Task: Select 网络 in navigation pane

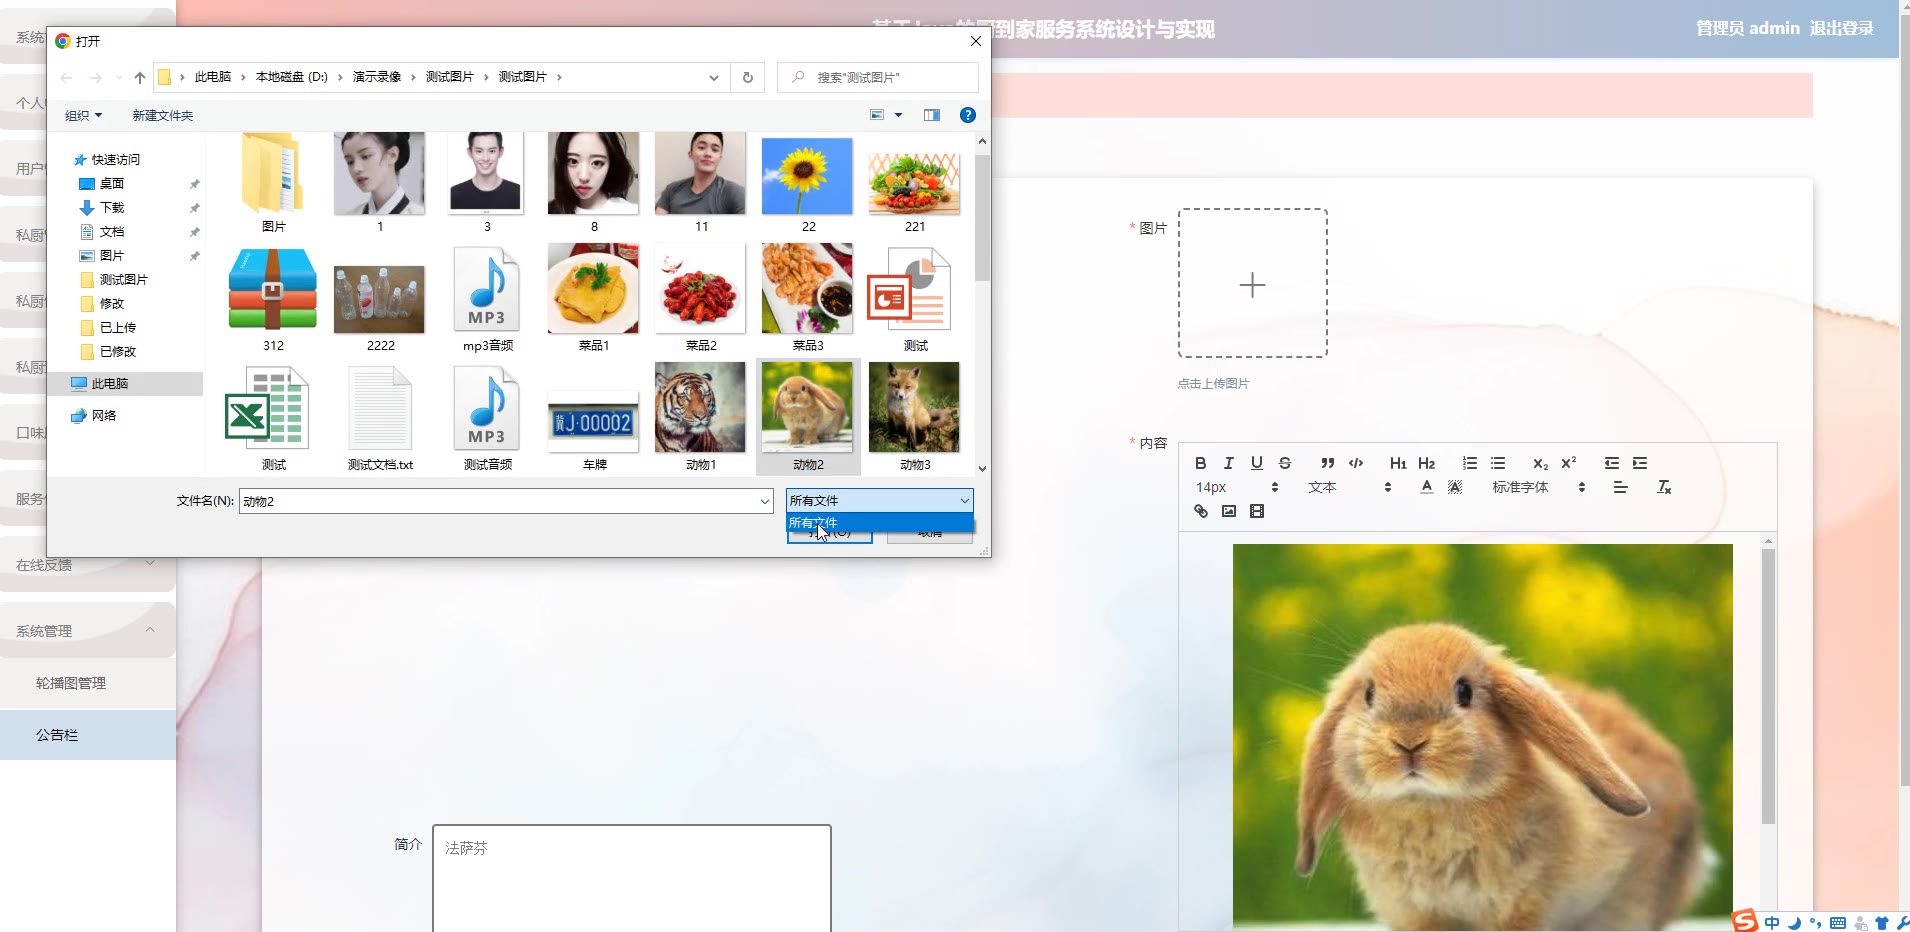Action: (103, 415)
